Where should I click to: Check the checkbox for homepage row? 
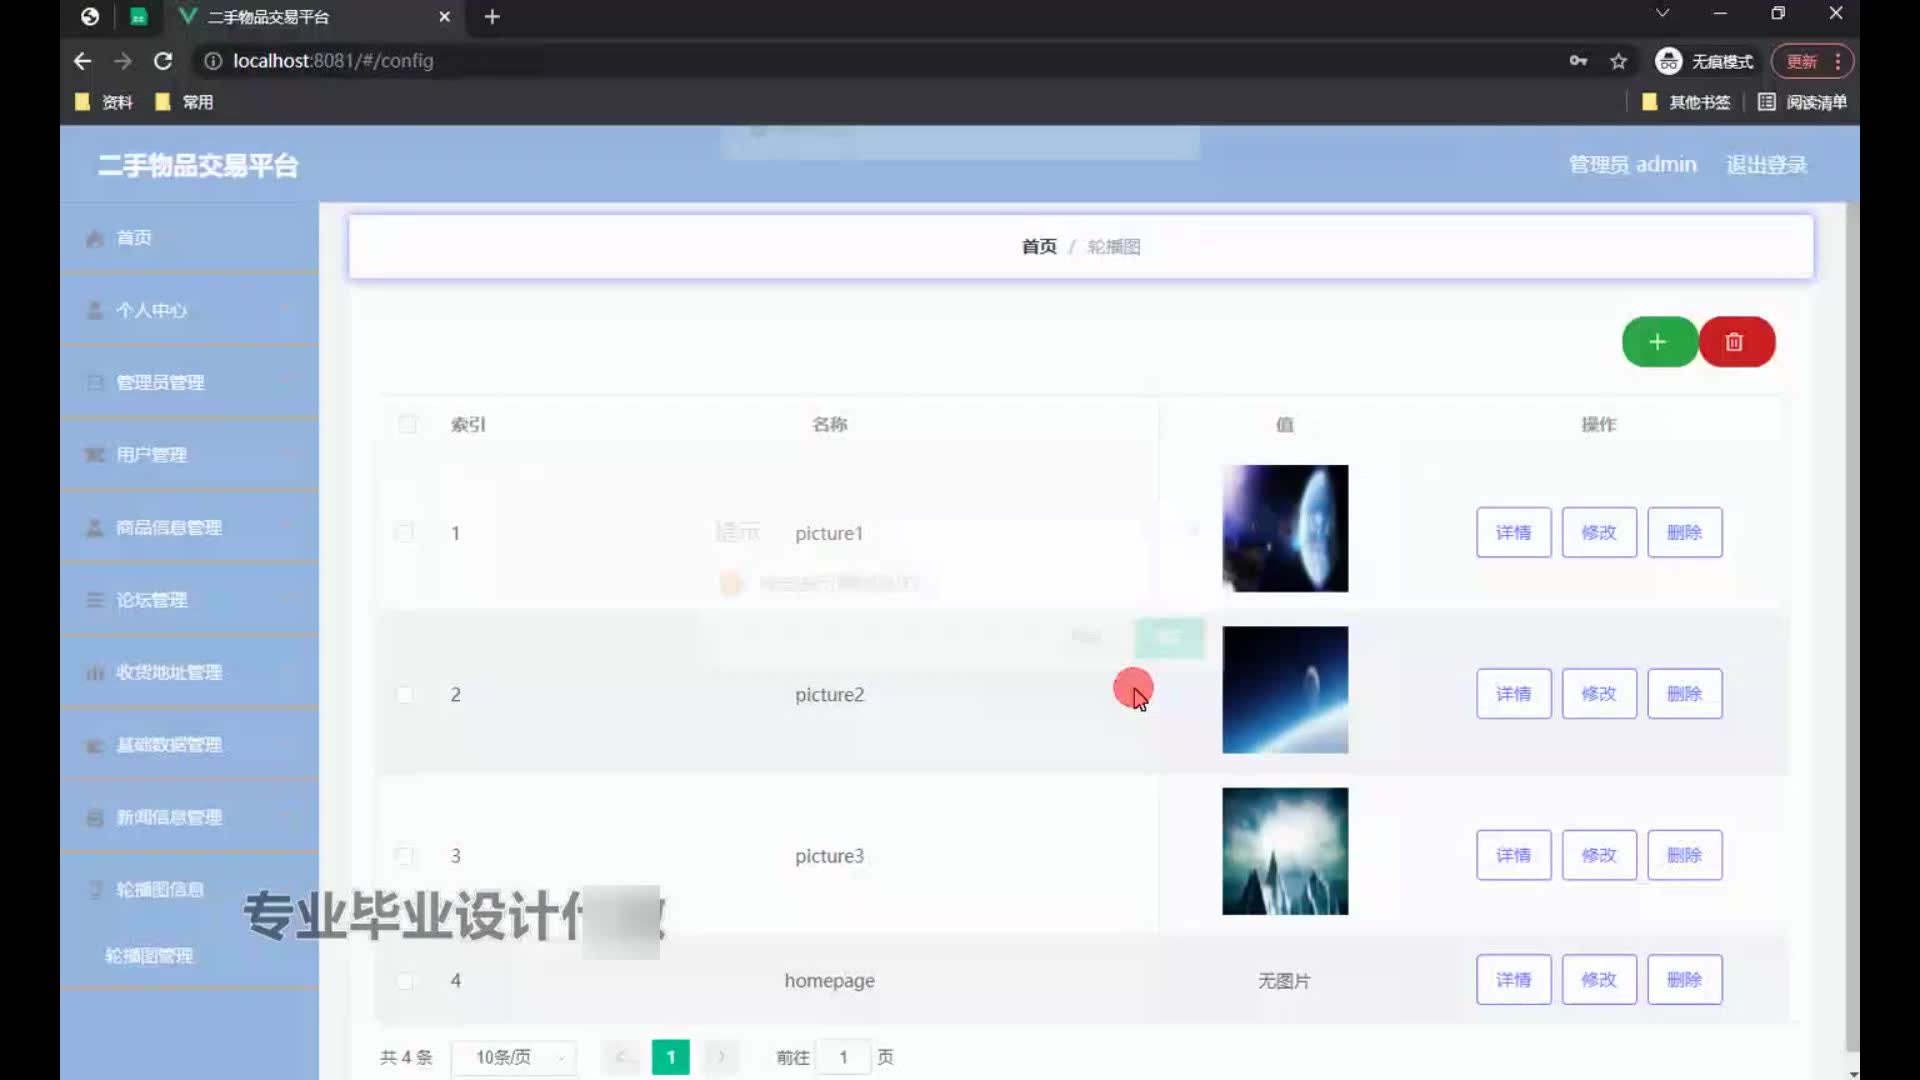click(x=405, y=981)
